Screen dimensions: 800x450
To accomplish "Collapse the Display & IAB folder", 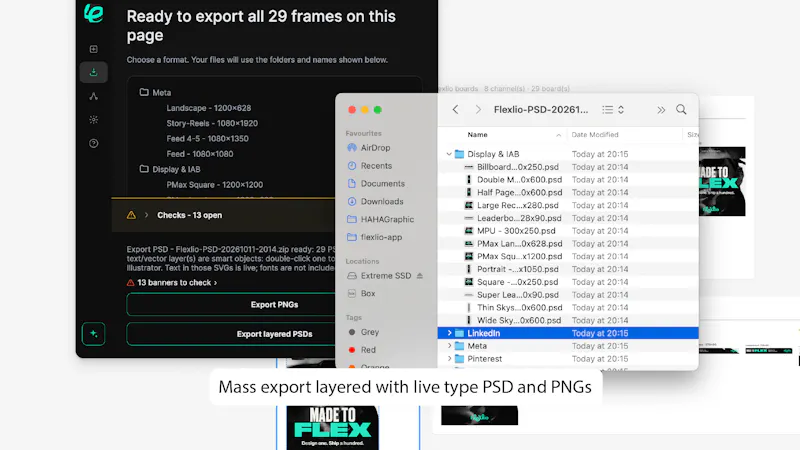I will coord(449,154).
